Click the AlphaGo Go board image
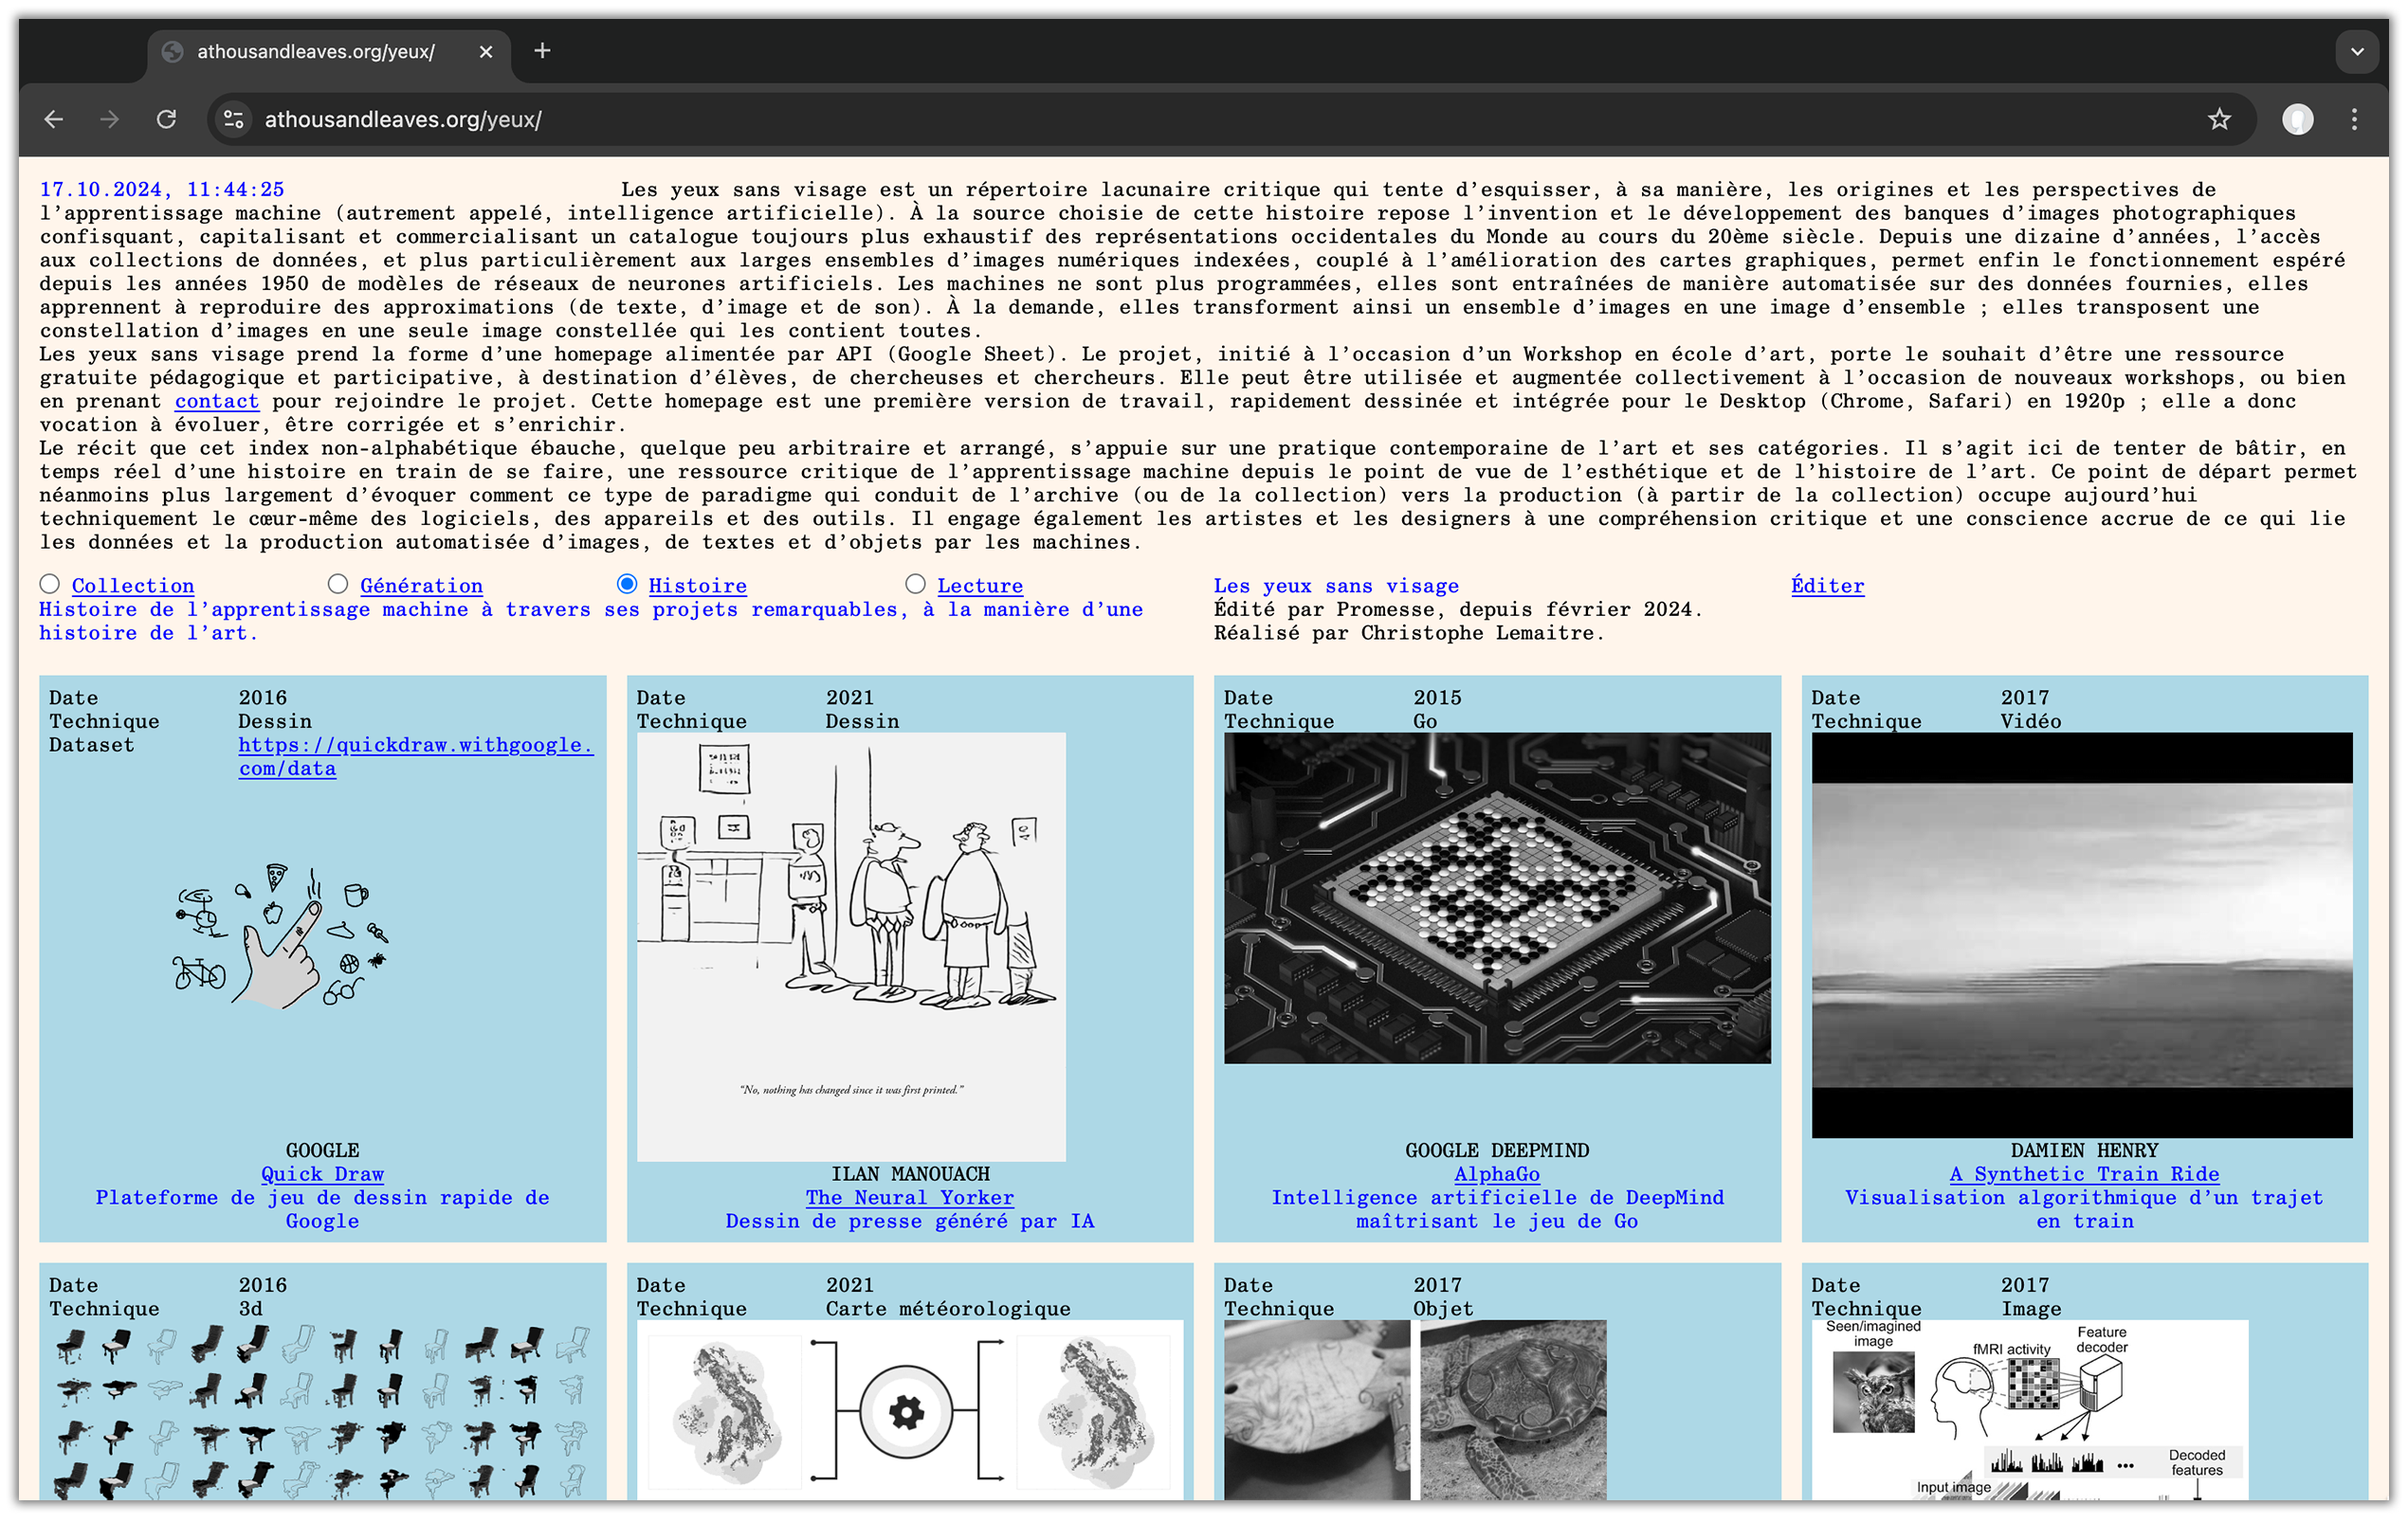2408x1523 pixels. click(x=1496, y=897)
